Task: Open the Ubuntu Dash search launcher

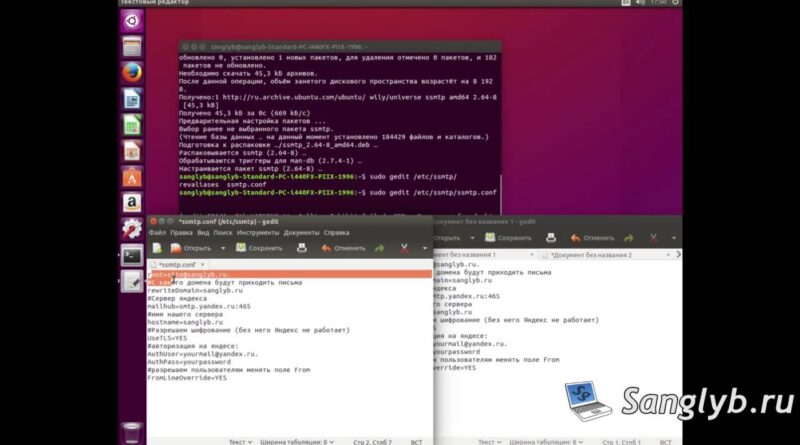Action: [132, 21]
